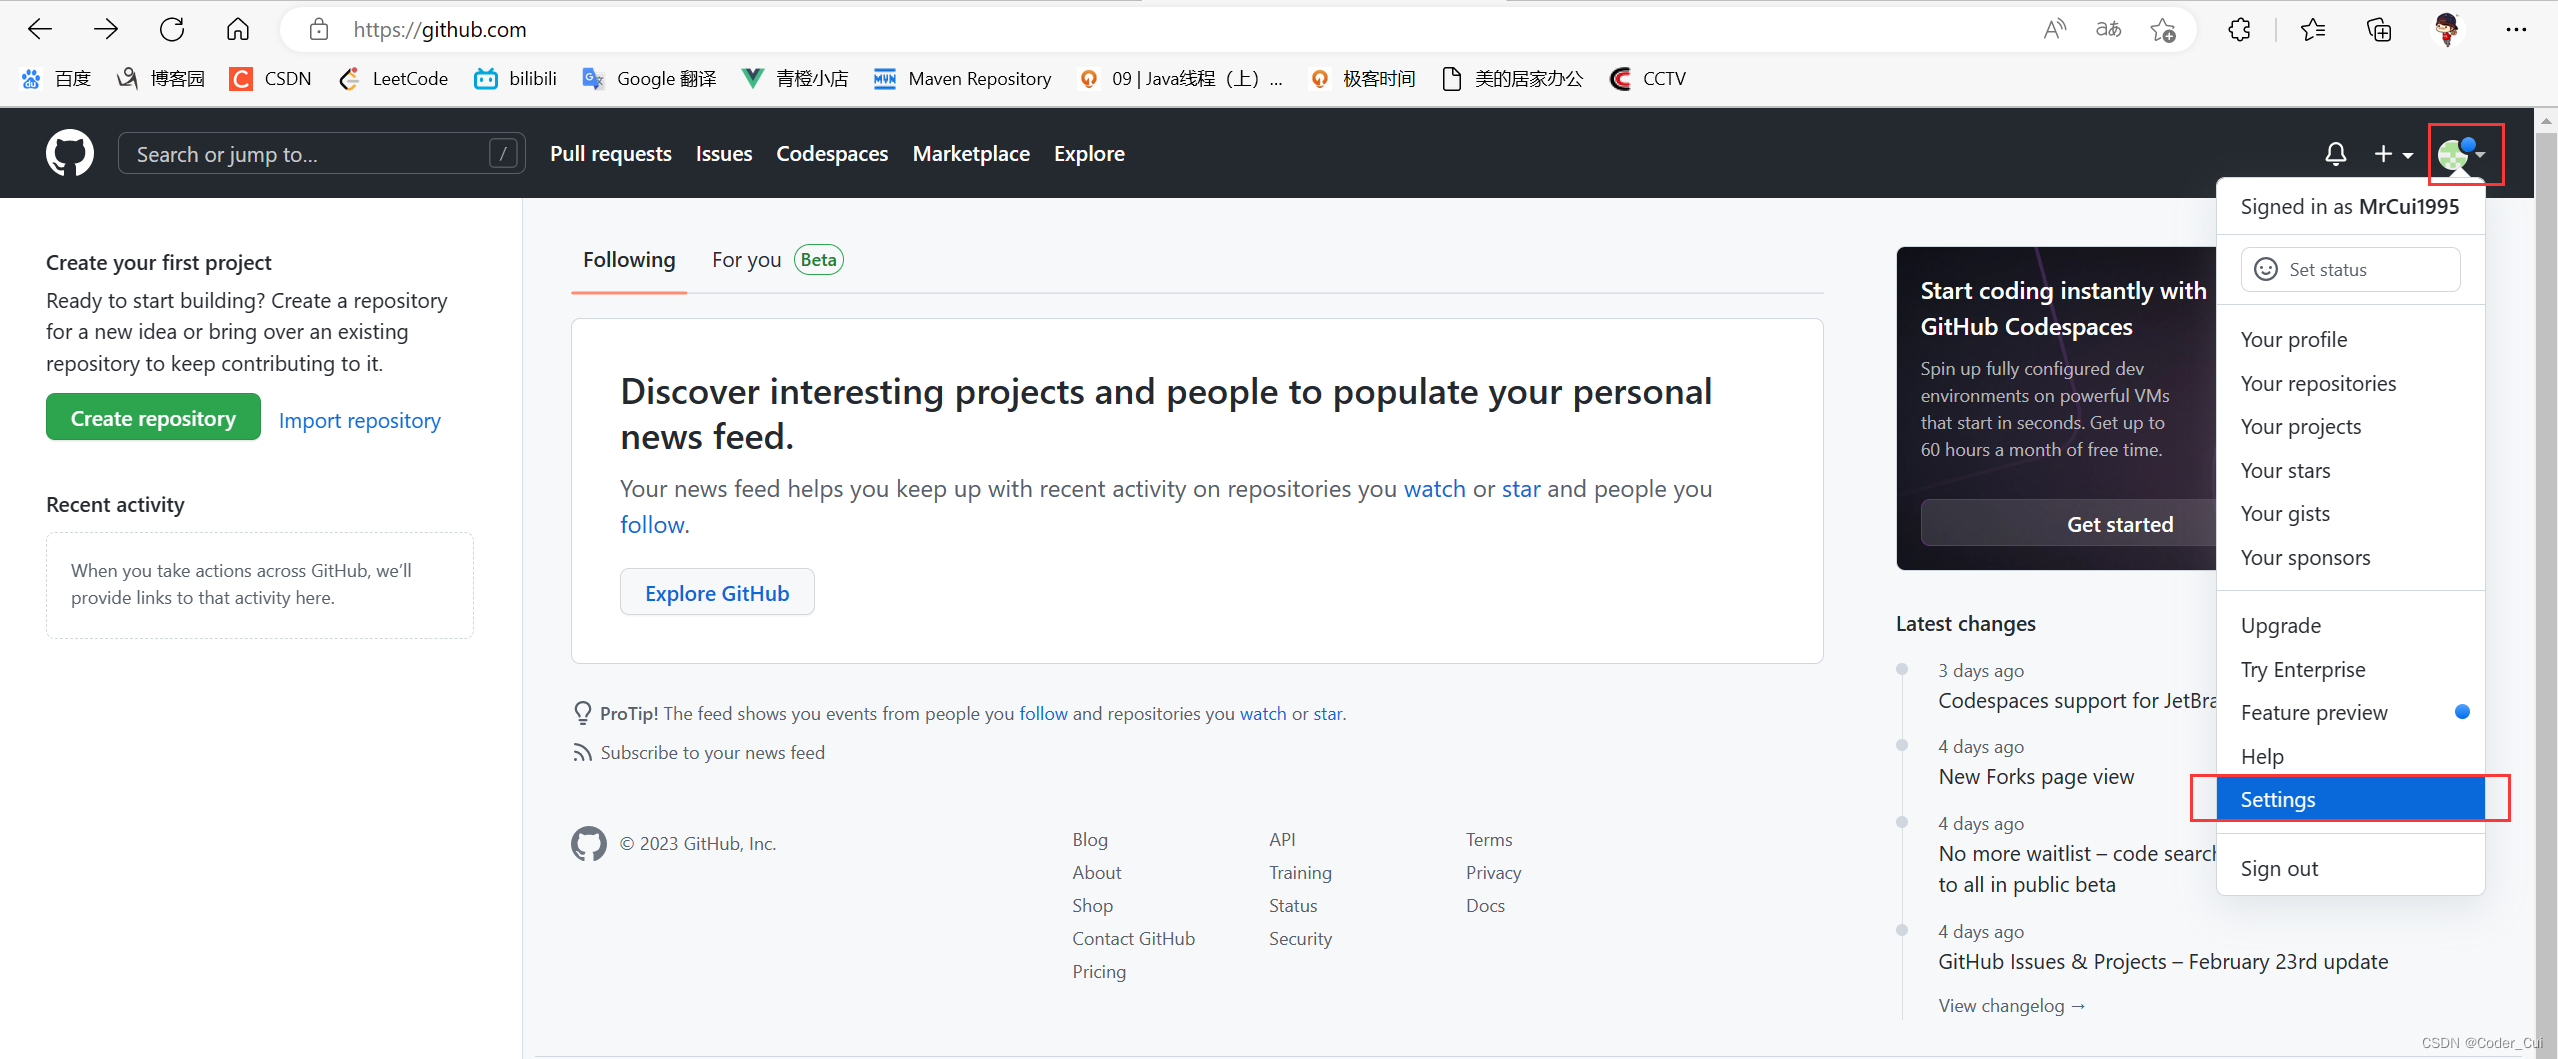Switch to the Following tab
Screen dimensions: 2558x1059
[x=629, y=260]
